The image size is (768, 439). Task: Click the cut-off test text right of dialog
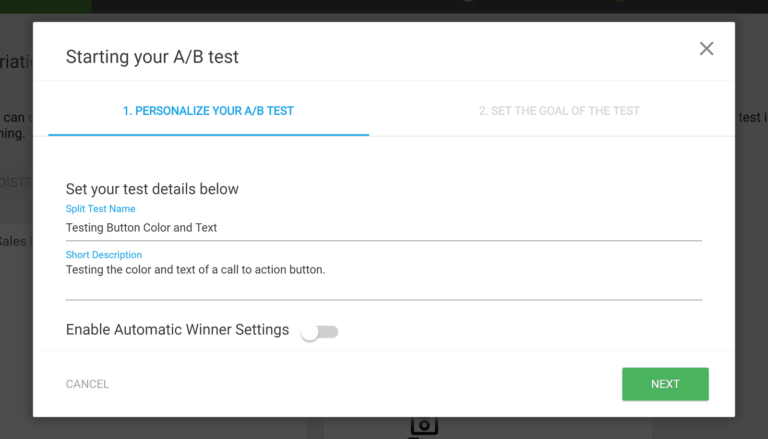click(x=751, y=118)
